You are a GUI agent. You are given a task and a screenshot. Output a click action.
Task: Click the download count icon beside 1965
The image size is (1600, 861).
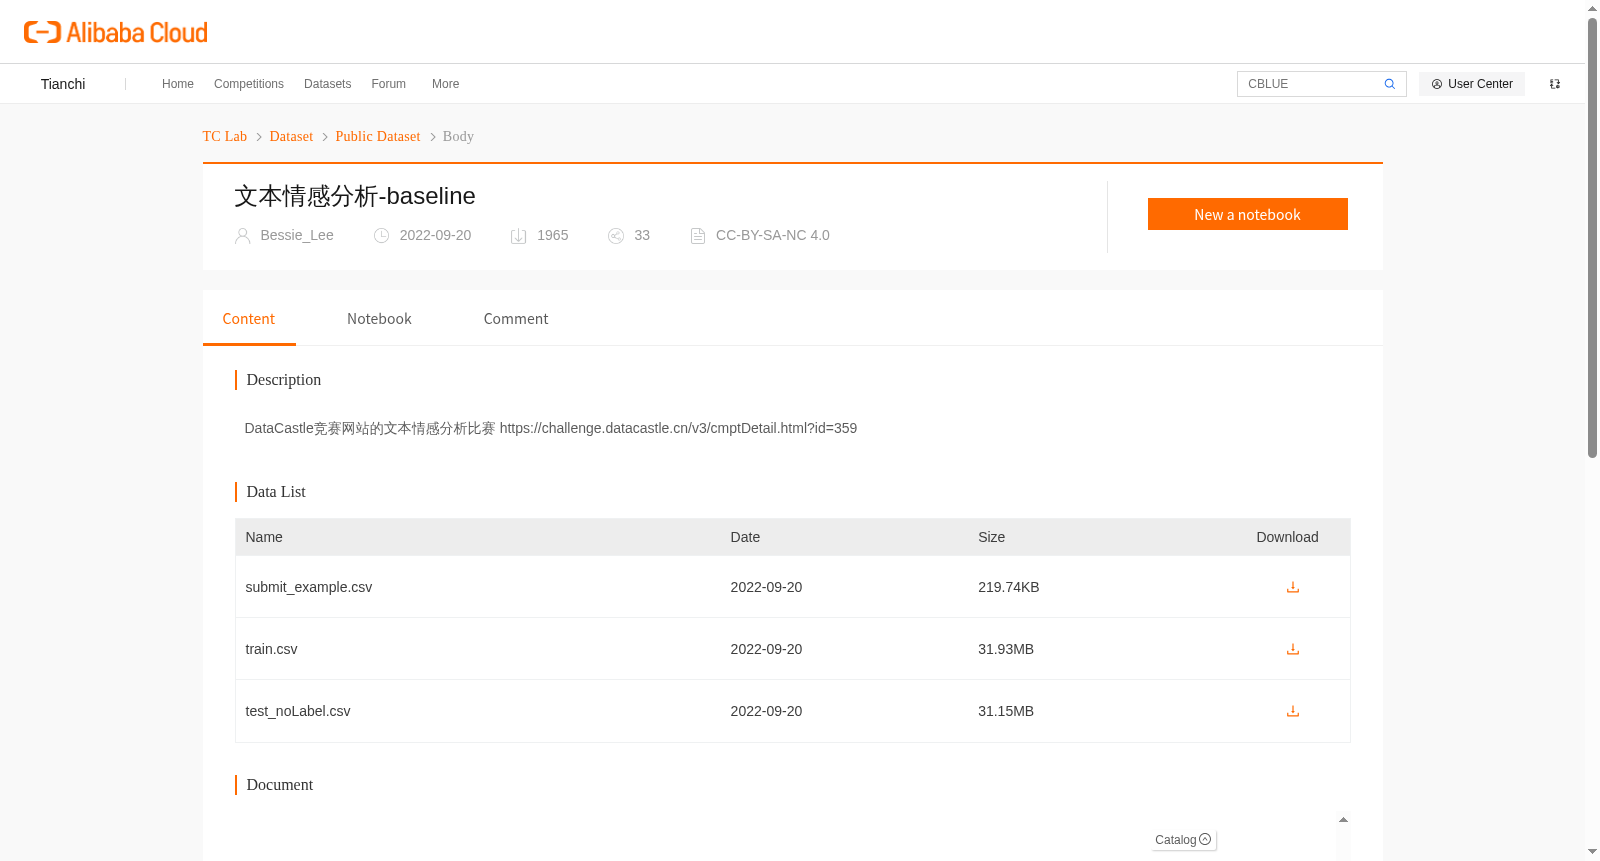pos(518,236)
